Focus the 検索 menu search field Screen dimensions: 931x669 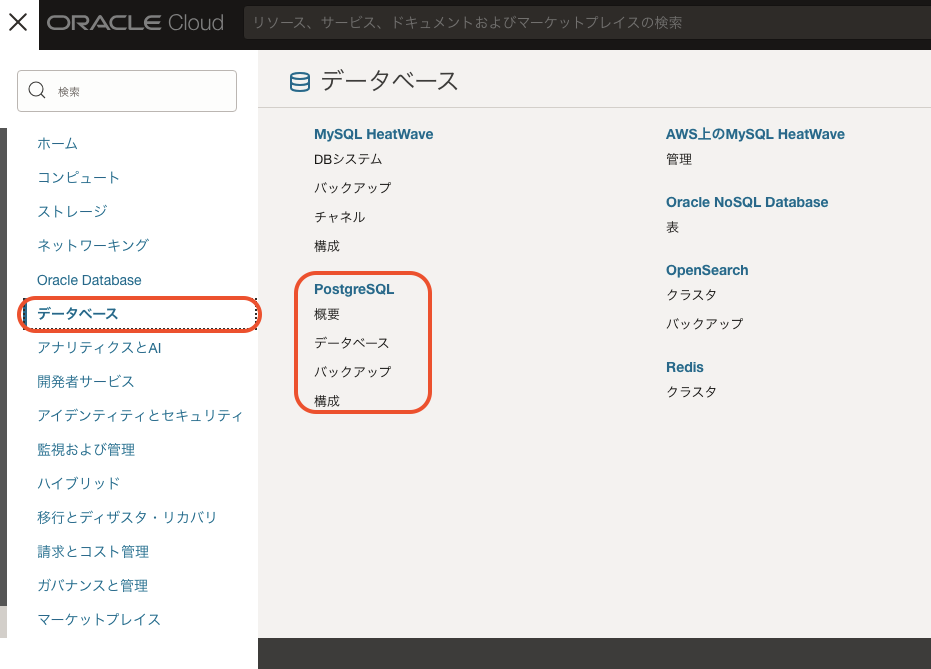(127, 91)
